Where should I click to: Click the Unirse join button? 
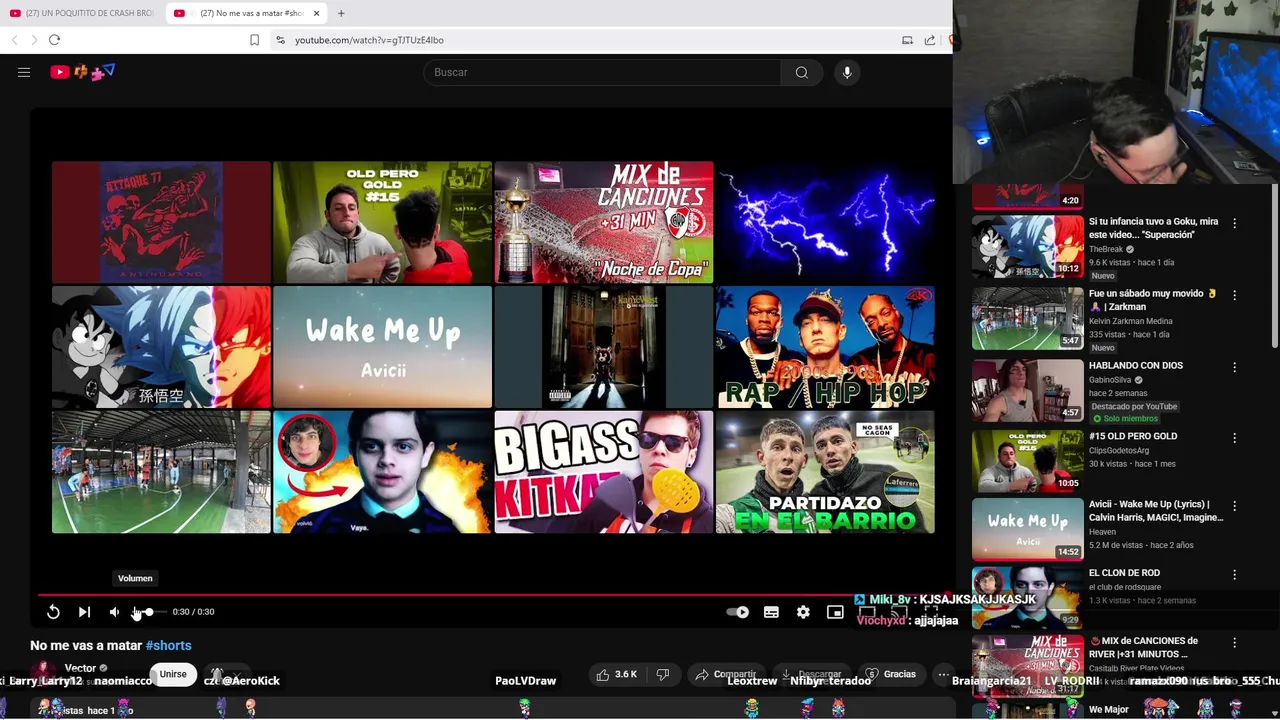173,674
